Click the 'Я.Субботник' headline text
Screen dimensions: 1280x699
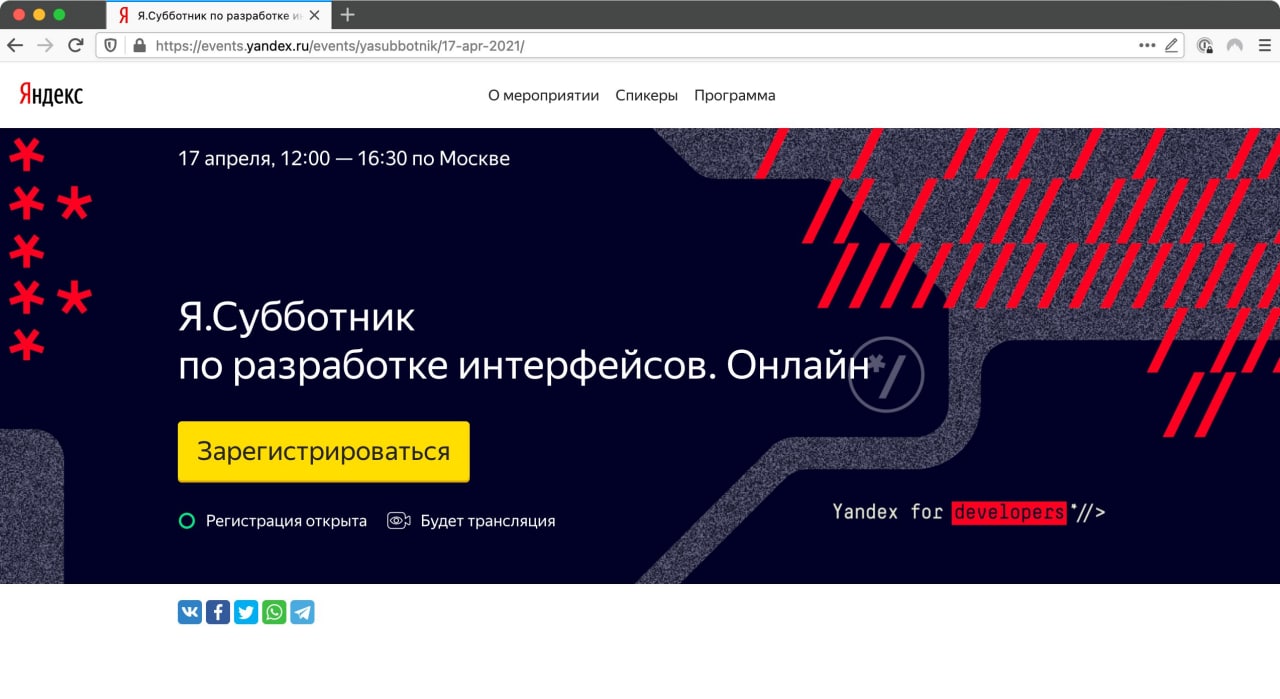296,318
